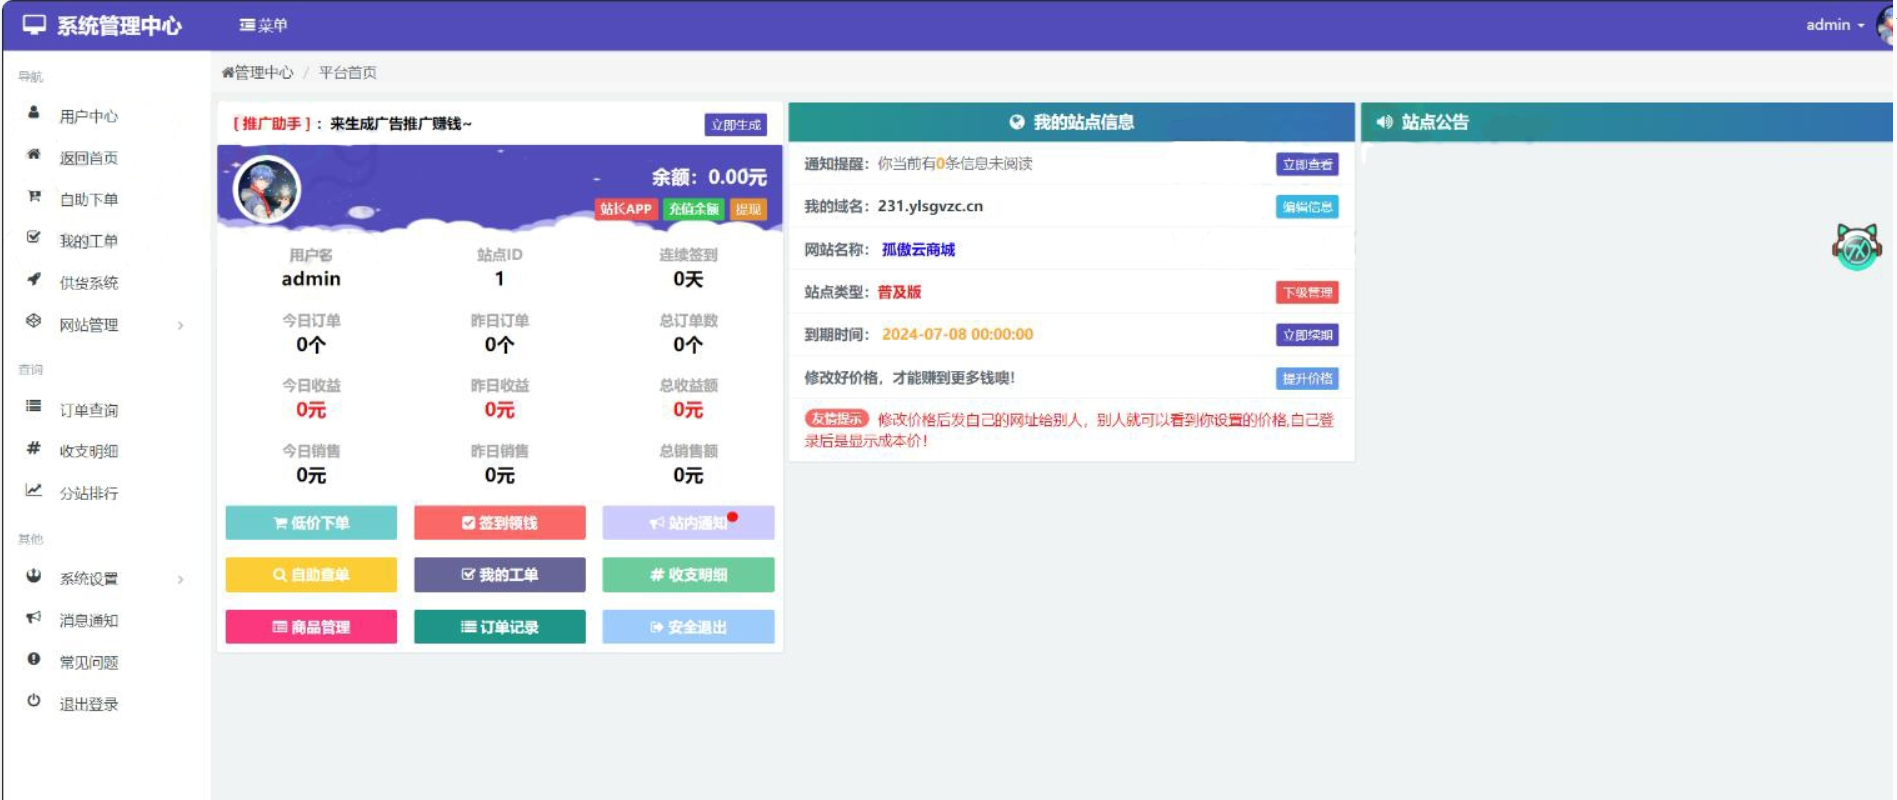1897x800 pixels.
Task: Open the admin account dropdown
Action: (x=1834, y=25)
